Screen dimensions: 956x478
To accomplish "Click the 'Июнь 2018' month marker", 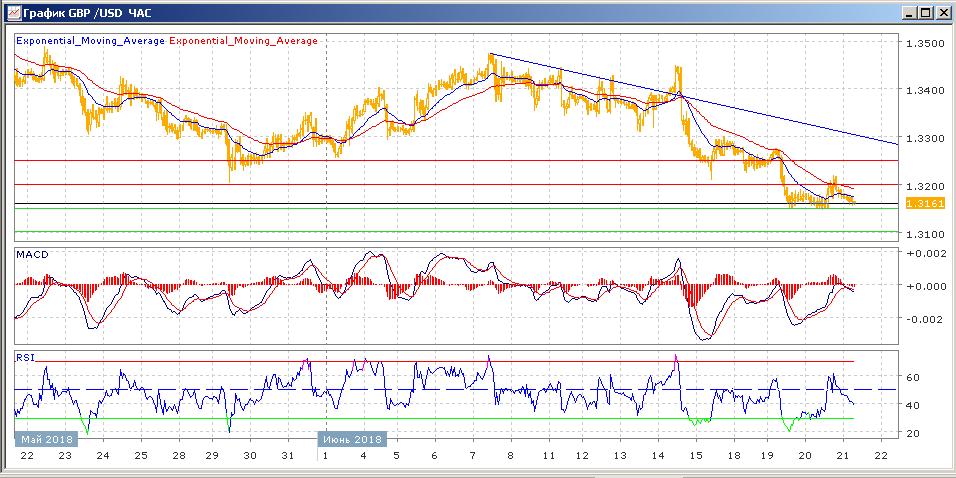I will (x=351, y=439).
